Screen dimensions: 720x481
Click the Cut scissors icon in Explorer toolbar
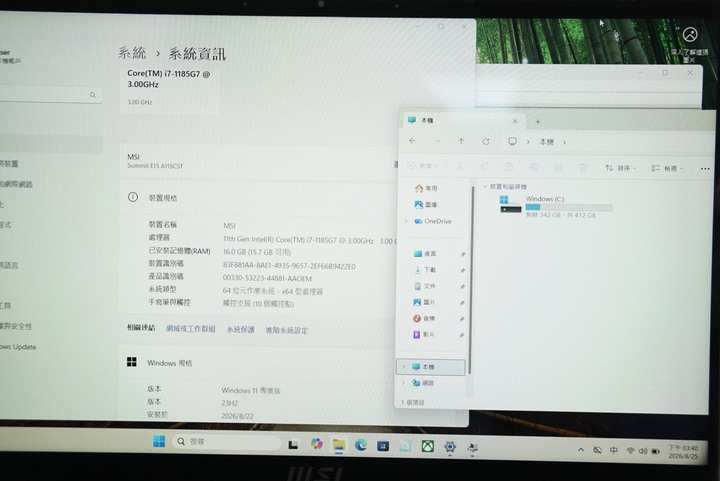[x=460, y=167]
